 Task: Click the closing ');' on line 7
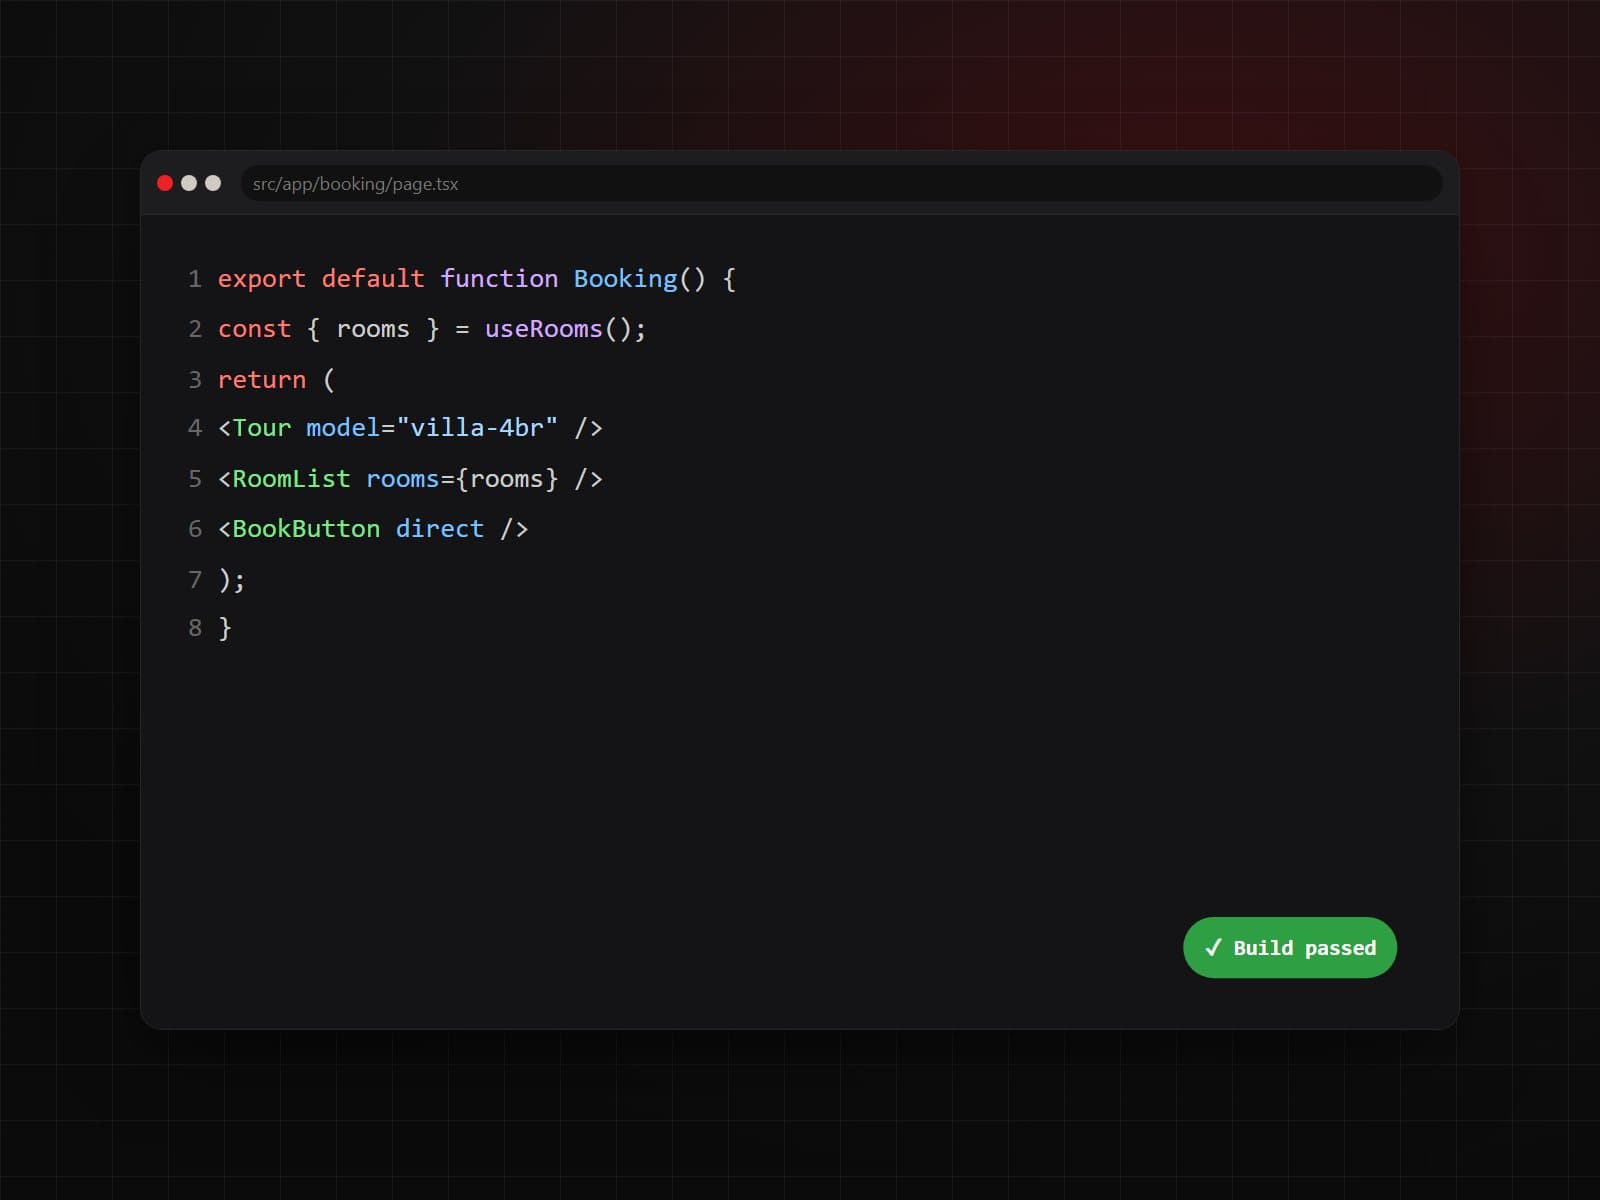pos(232,580)
